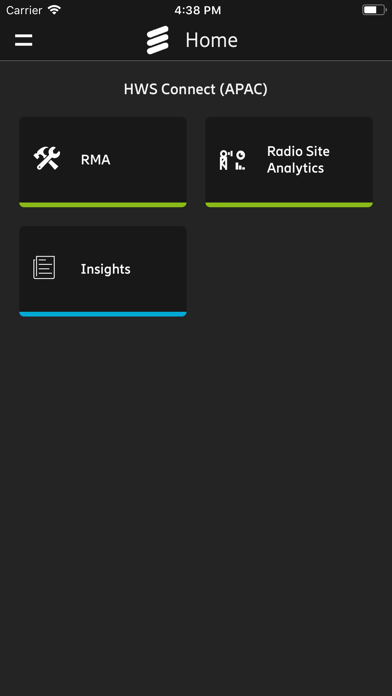Click the RMA tools icon

tap(47, 159)
